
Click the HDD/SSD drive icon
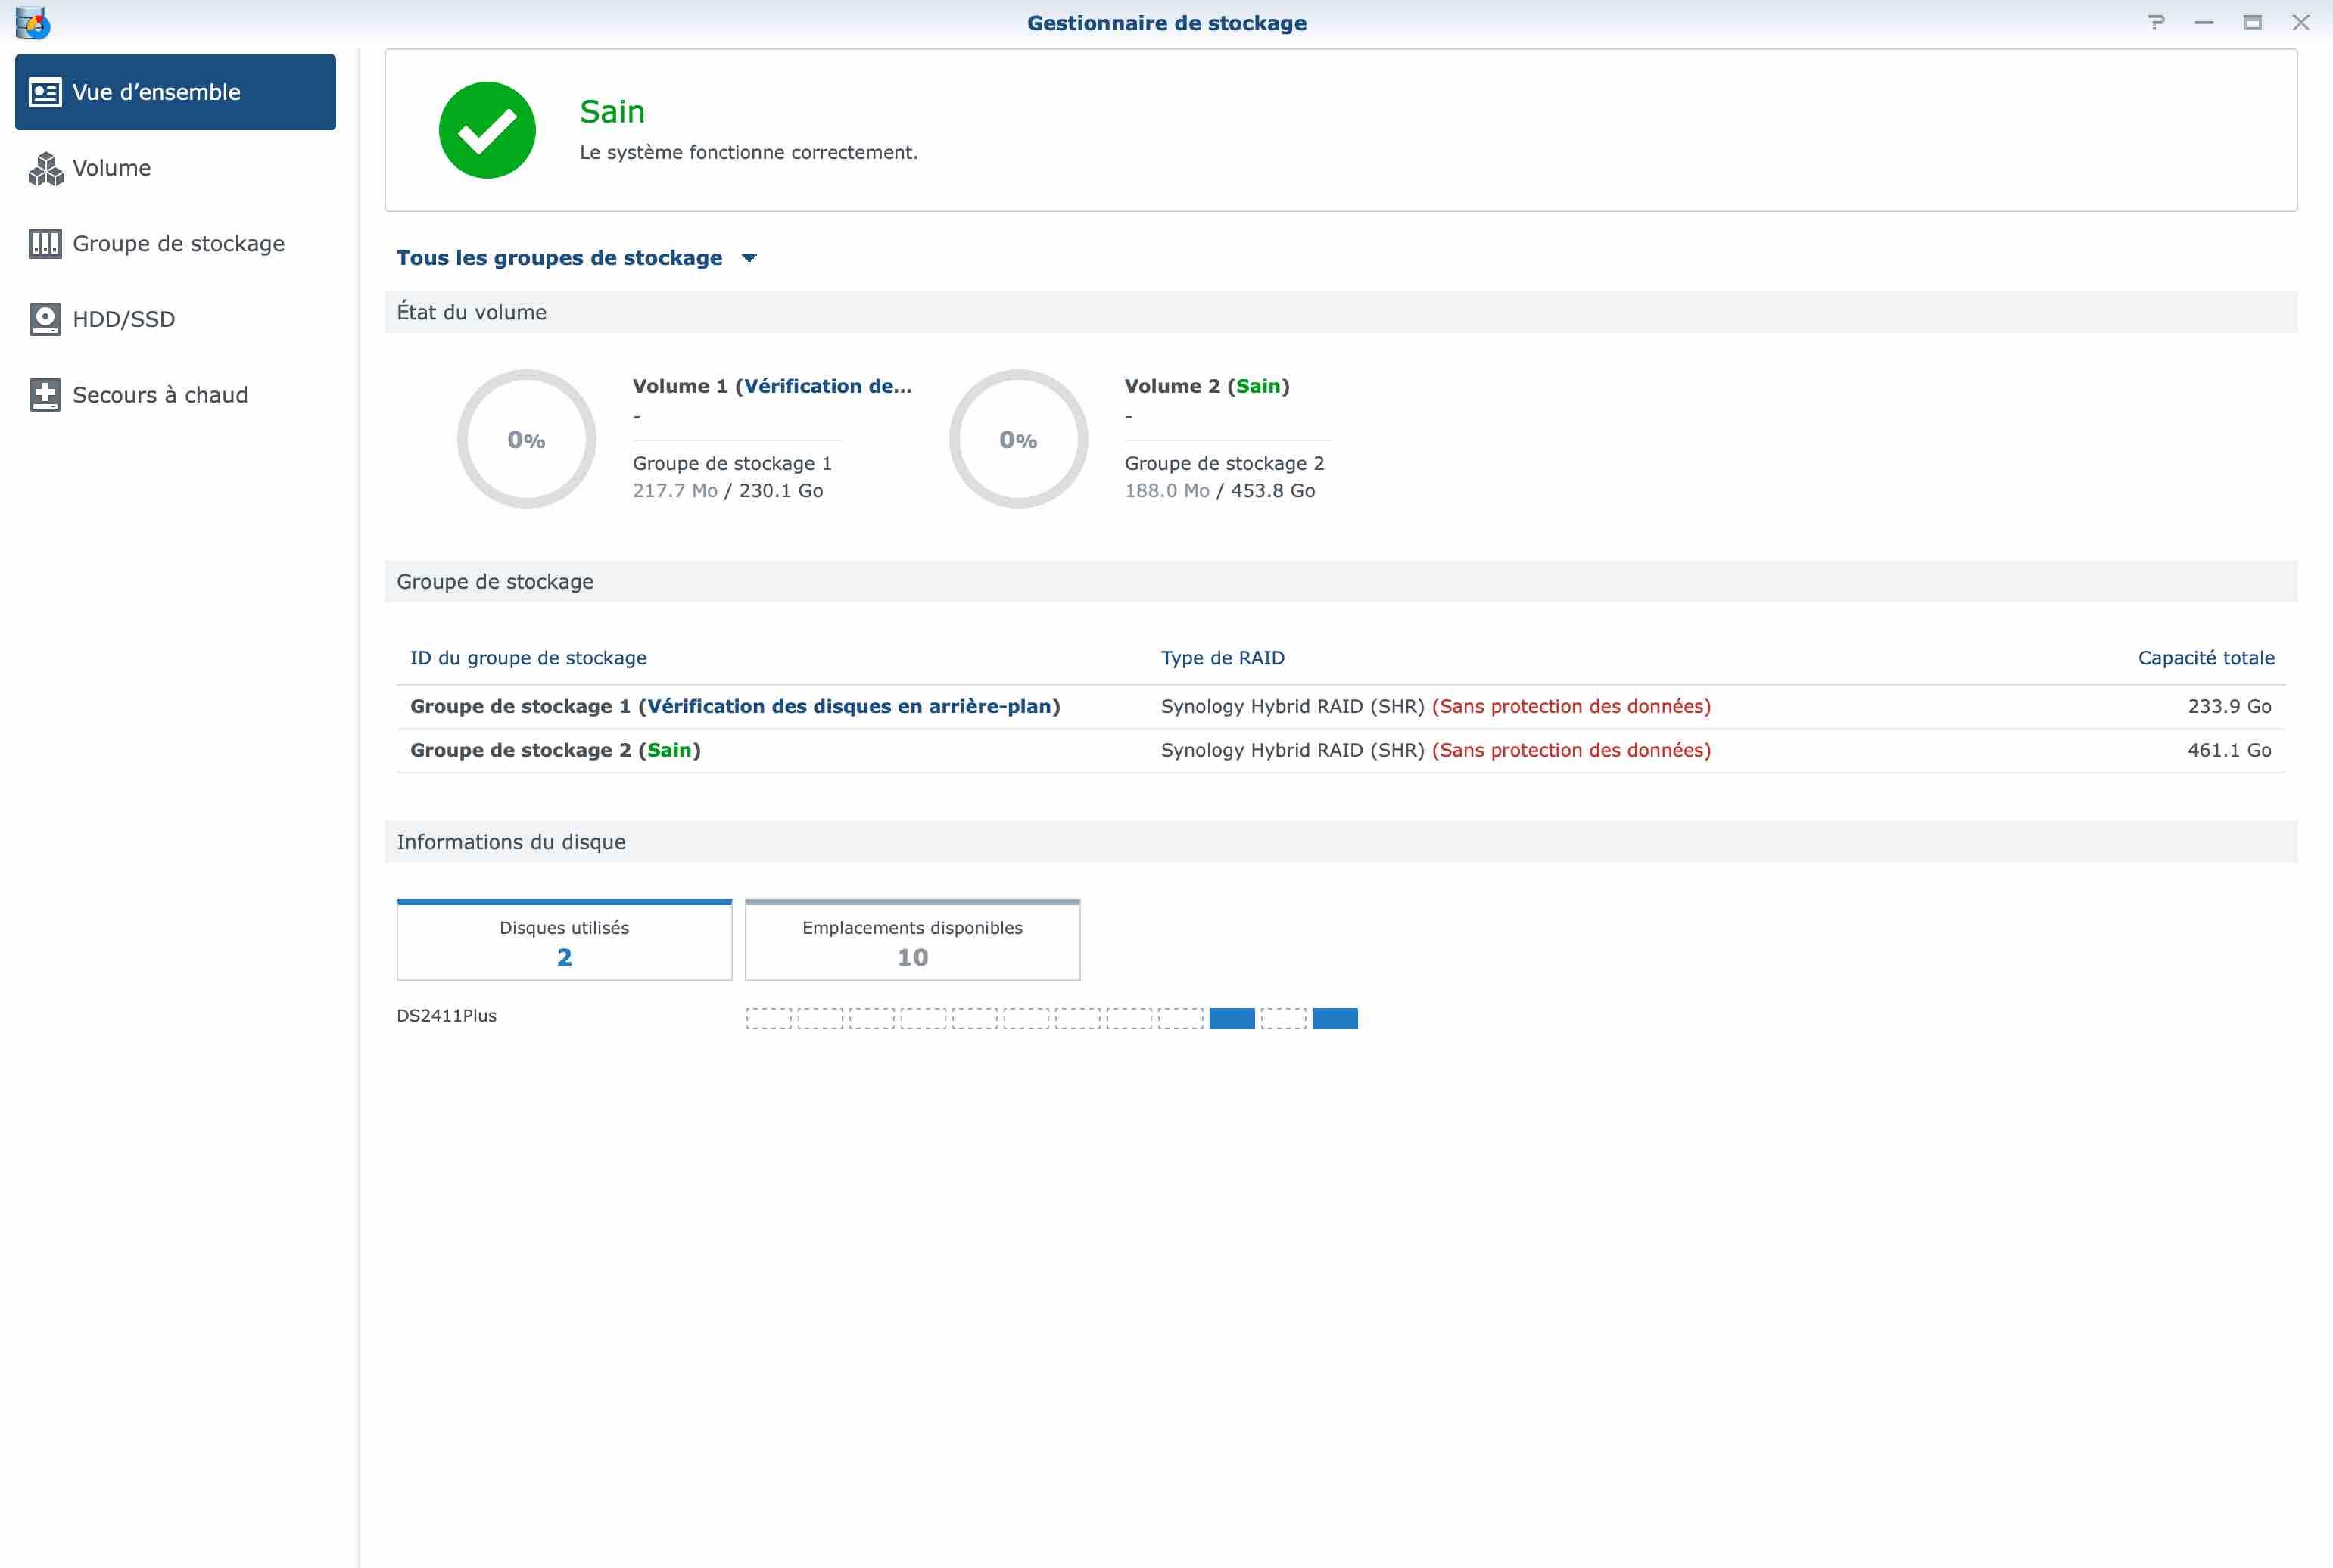tap(45, 319)
